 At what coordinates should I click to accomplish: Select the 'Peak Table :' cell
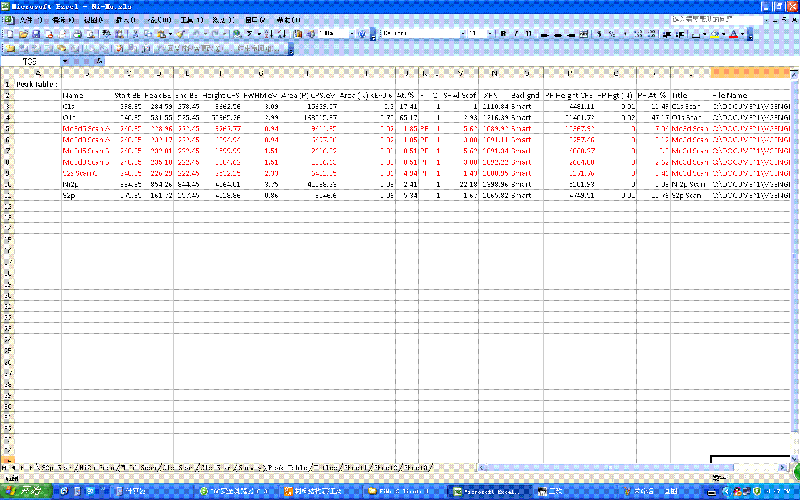(38, 84)
